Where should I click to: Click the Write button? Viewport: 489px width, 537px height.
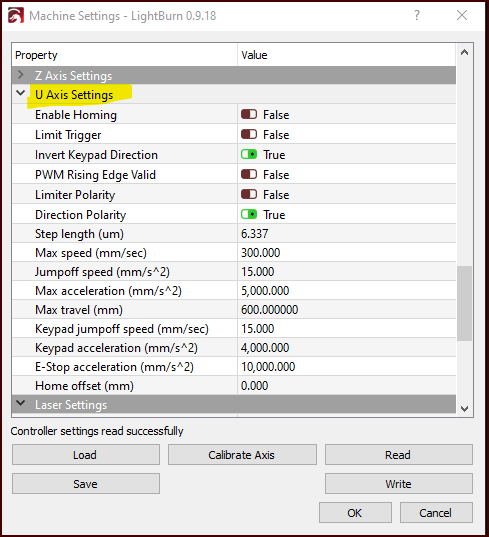click(x=399, y=484)
